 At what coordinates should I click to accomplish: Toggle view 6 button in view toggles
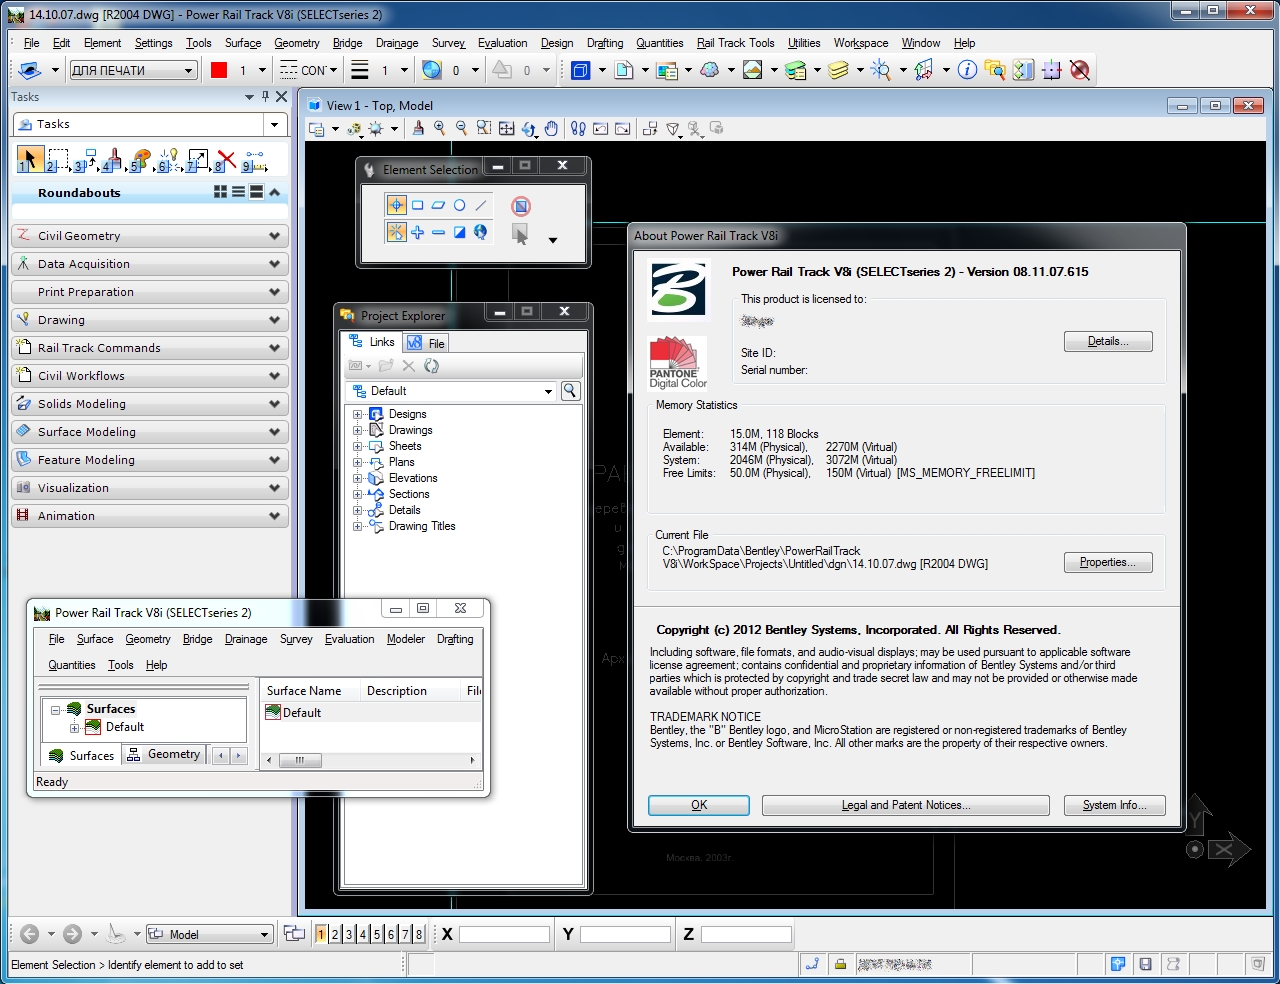[x=391, y=934]
